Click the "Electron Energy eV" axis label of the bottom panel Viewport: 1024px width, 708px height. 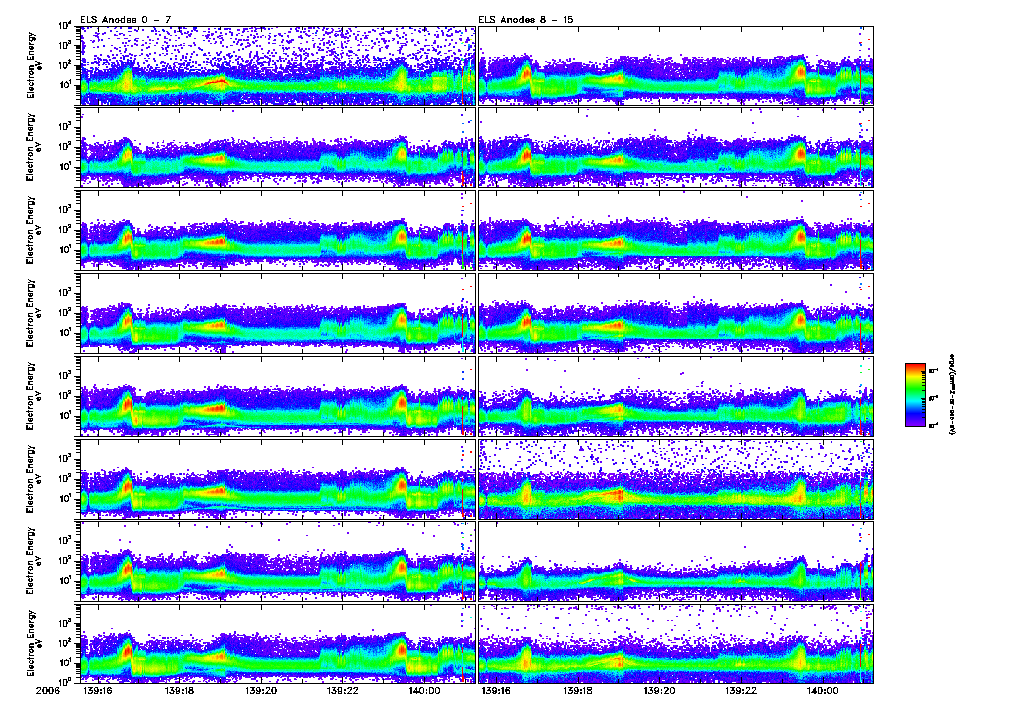35,643
